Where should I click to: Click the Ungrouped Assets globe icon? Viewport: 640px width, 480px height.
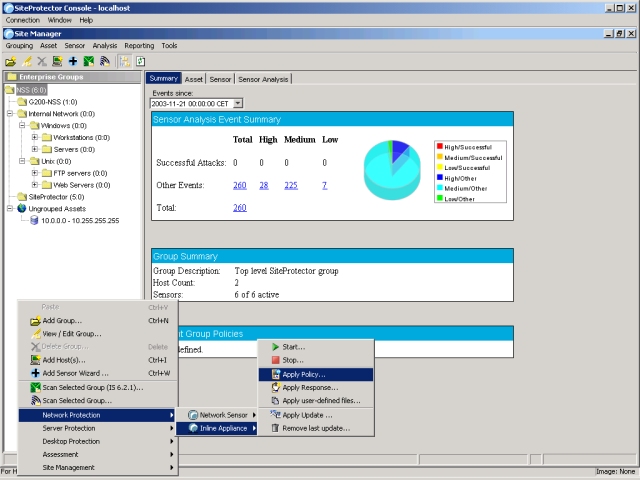(x=22, y=209)
